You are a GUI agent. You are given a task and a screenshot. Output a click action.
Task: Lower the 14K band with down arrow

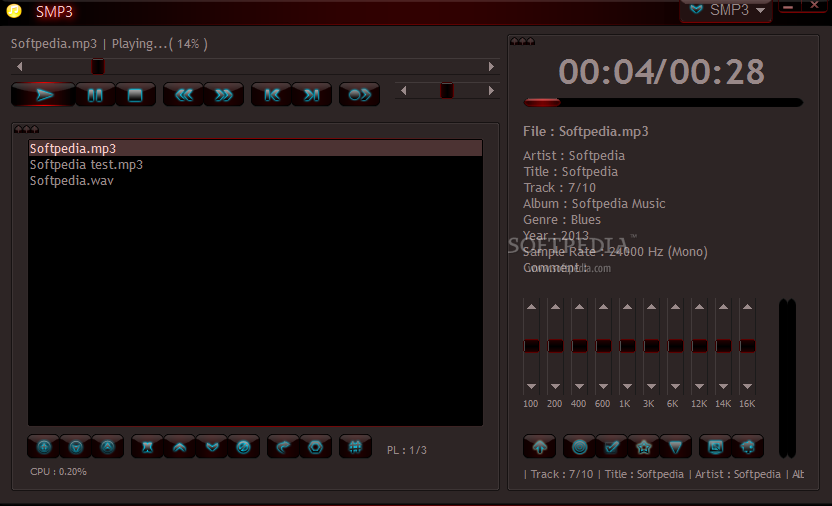click(x=723, y=387)
